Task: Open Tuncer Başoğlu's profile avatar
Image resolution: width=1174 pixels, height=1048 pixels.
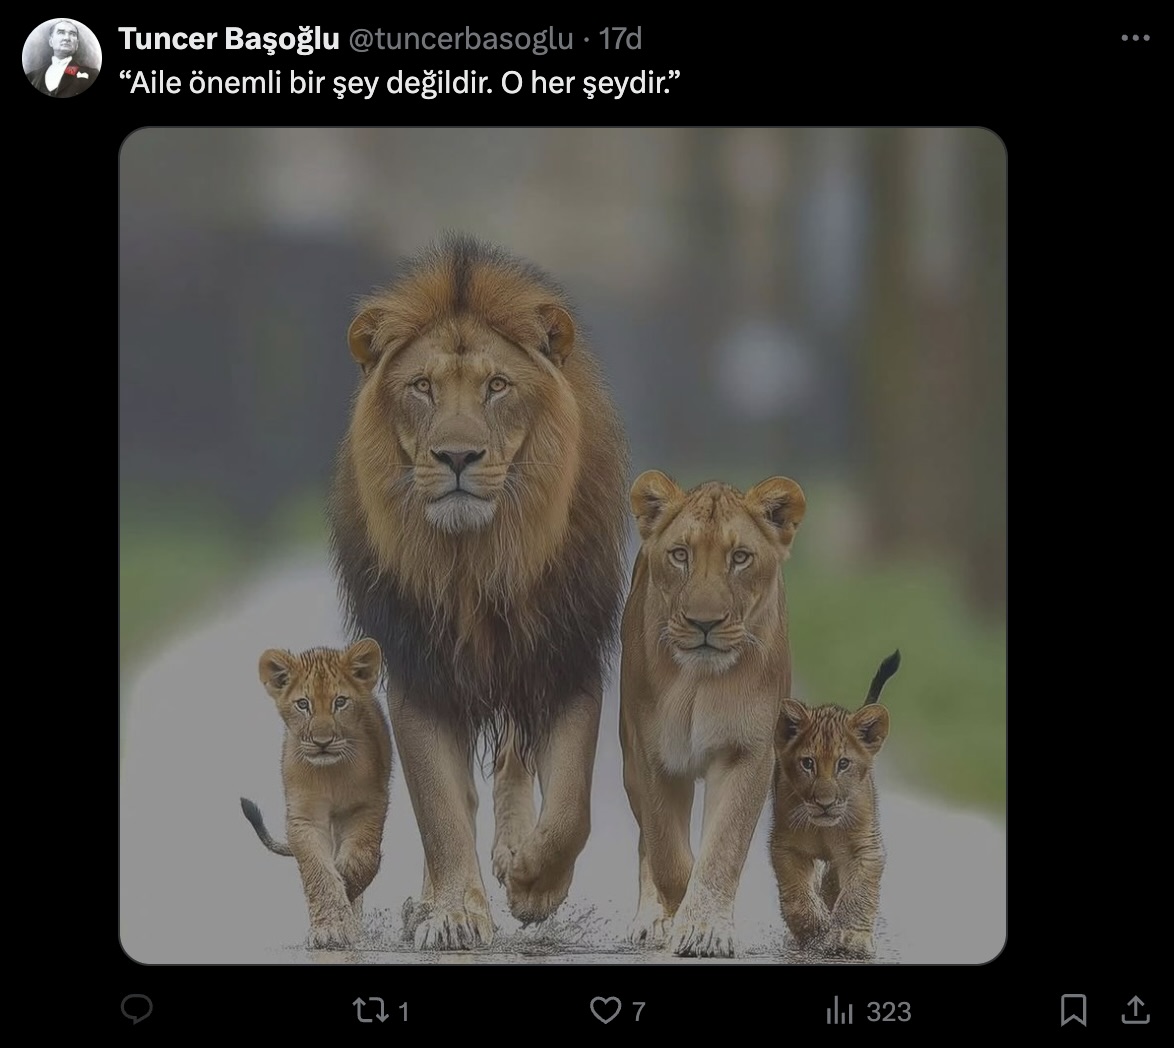Action: pyautogui.click(x=62, y=57)
